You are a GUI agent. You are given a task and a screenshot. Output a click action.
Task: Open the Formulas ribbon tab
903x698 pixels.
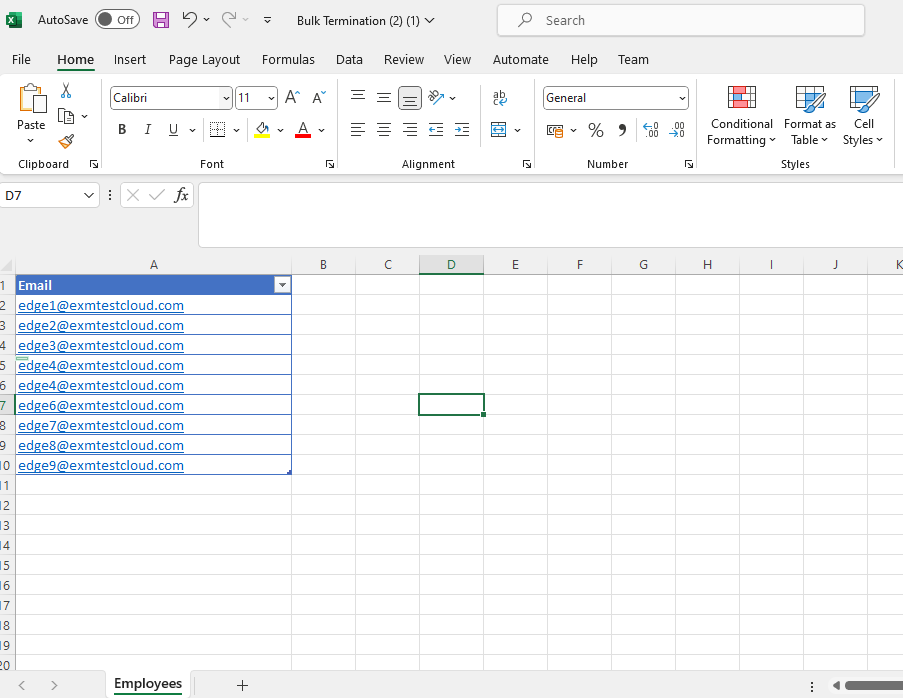click(288, 60)
